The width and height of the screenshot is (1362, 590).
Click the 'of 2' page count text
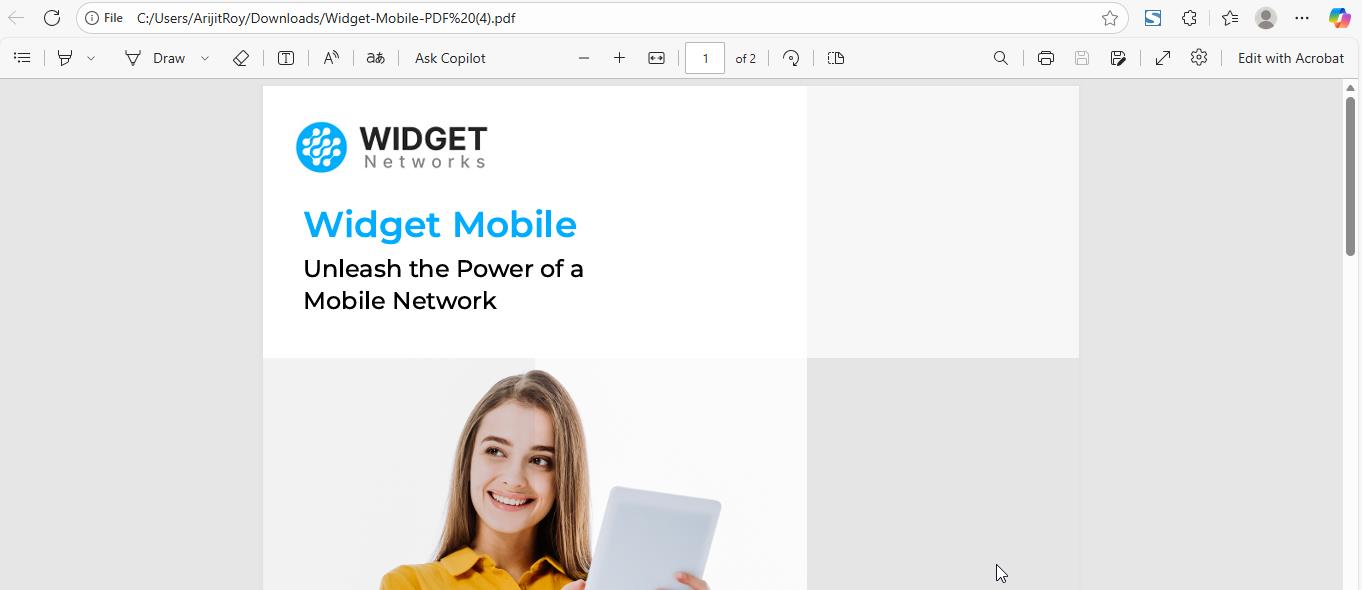click(746, 58)
